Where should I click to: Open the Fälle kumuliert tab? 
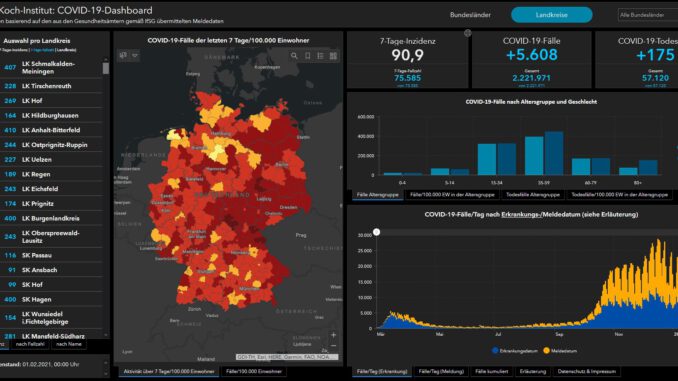click(x=491, y=371)
